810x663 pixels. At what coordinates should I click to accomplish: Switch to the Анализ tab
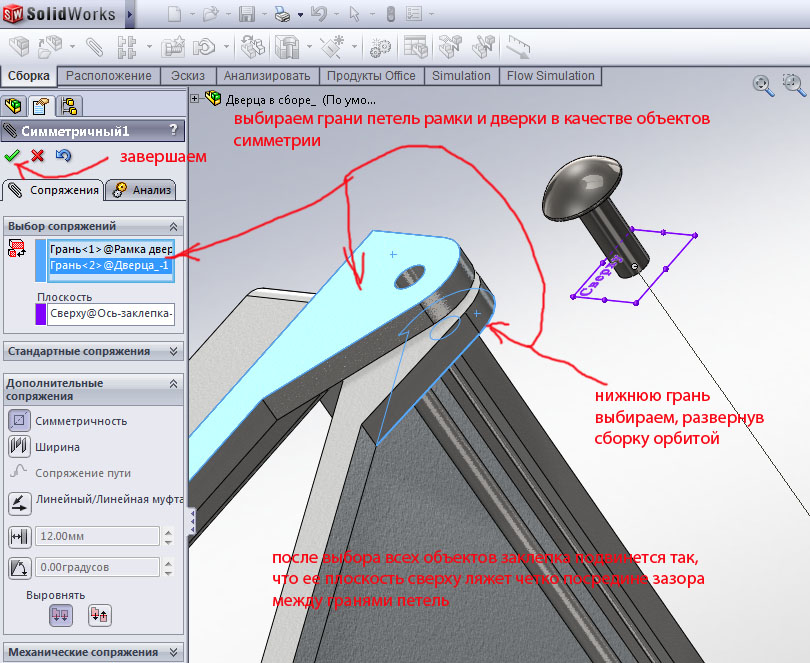(142, 190)
